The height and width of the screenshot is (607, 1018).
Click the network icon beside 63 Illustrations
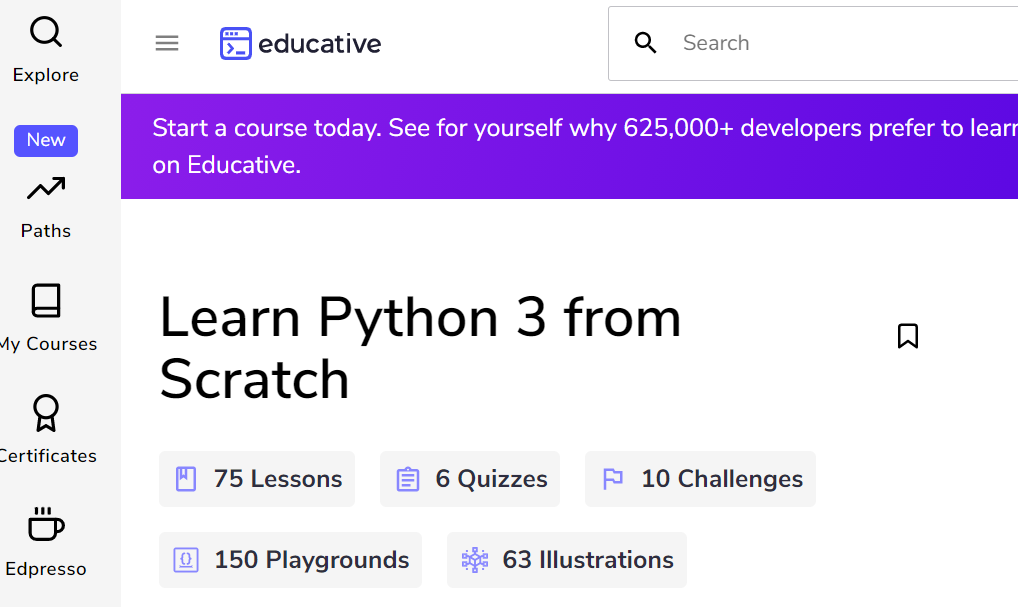(x=475, y=560)
